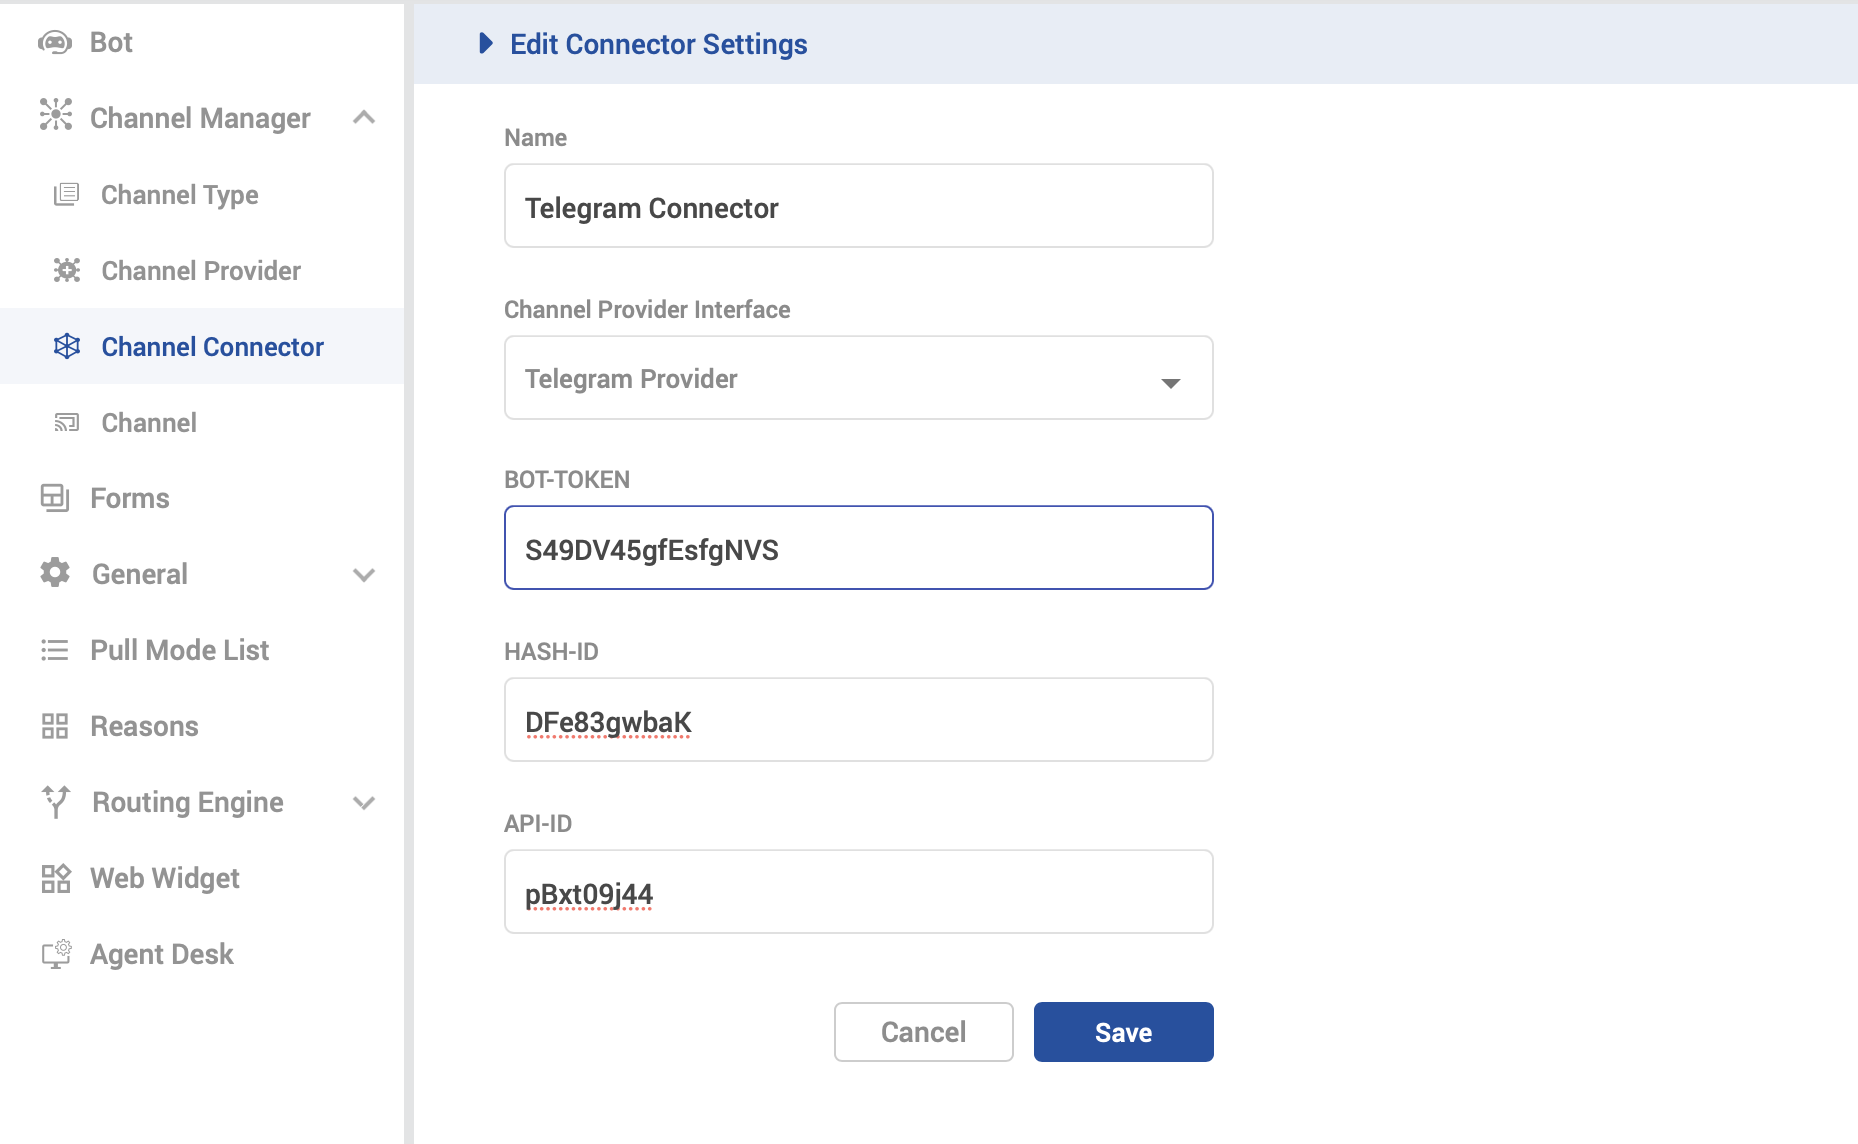Focus the HASH-ID text field

coord(858,720)
